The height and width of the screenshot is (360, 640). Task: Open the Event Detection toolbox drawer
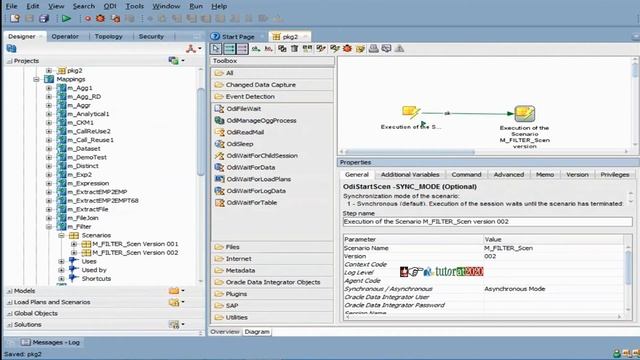click(x=272, y=97)
